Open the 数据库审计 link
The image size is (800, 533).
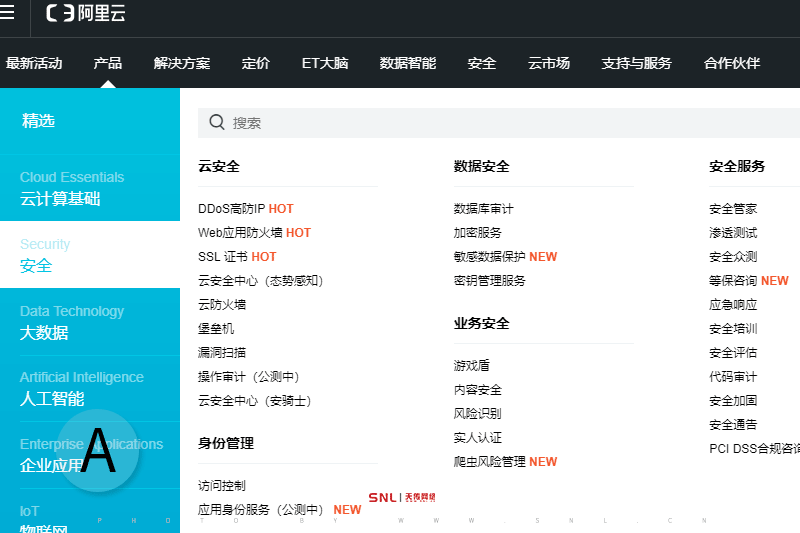tap(483, 209)
